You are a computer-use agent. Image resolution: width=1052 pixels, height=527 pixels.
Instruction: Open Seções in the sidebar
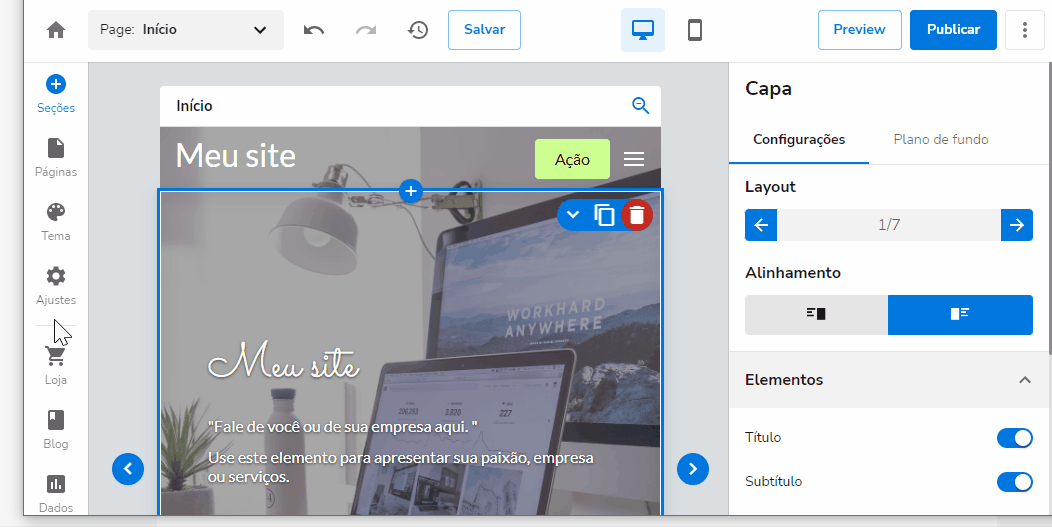[56, 94]
